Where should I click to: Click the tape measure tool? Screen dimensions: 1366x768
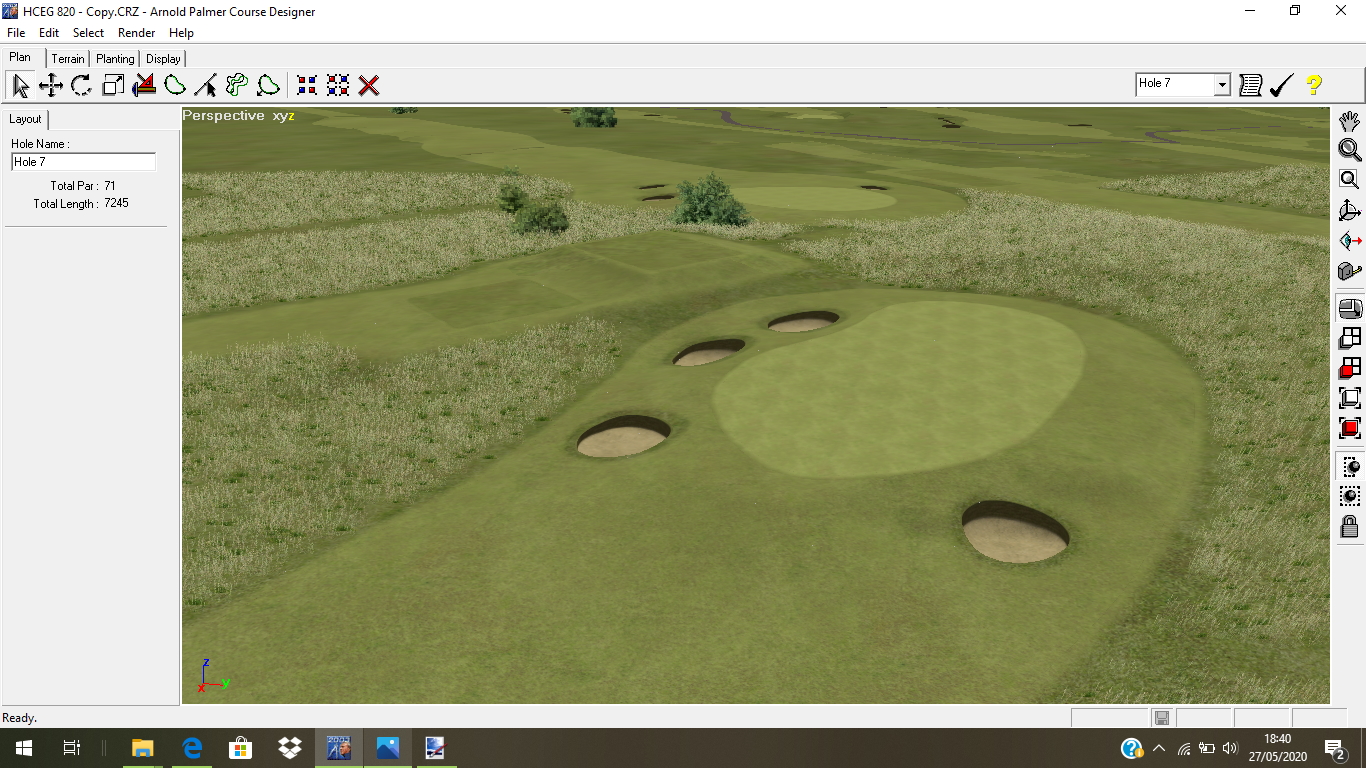point(1349,272)
